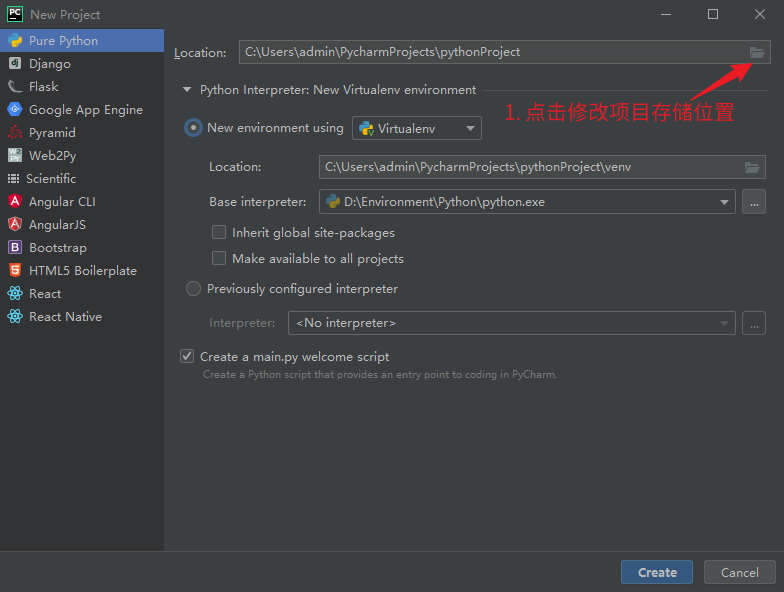784x592 pixels.
Task: Click the AngularJS icon in list
Action: 15,225
